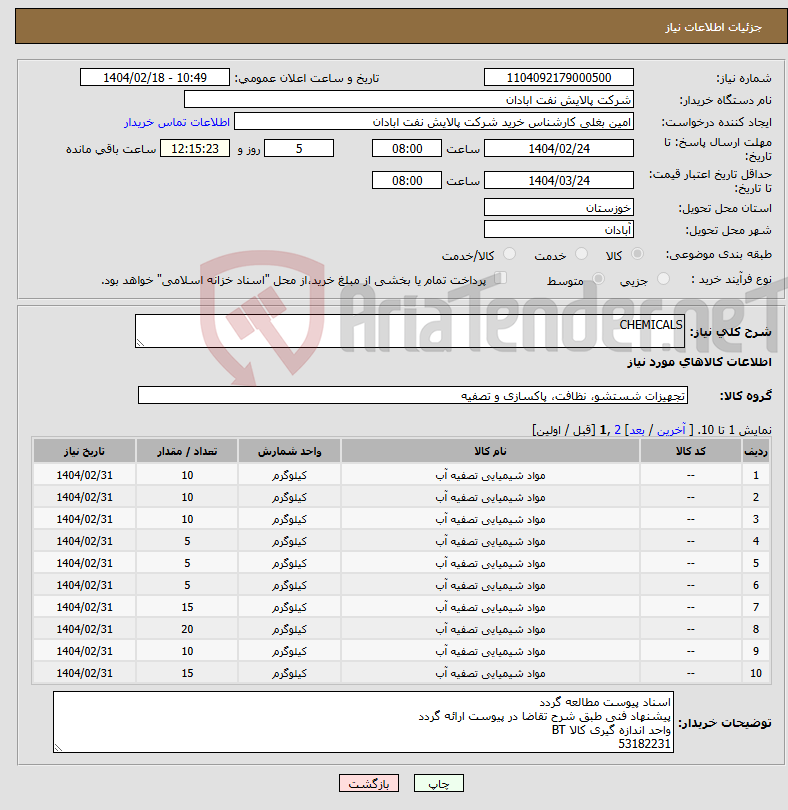This screenshot has width=788, height=810.
Task: Click the response deadline time 08:00 field
Action: point(407,149)
